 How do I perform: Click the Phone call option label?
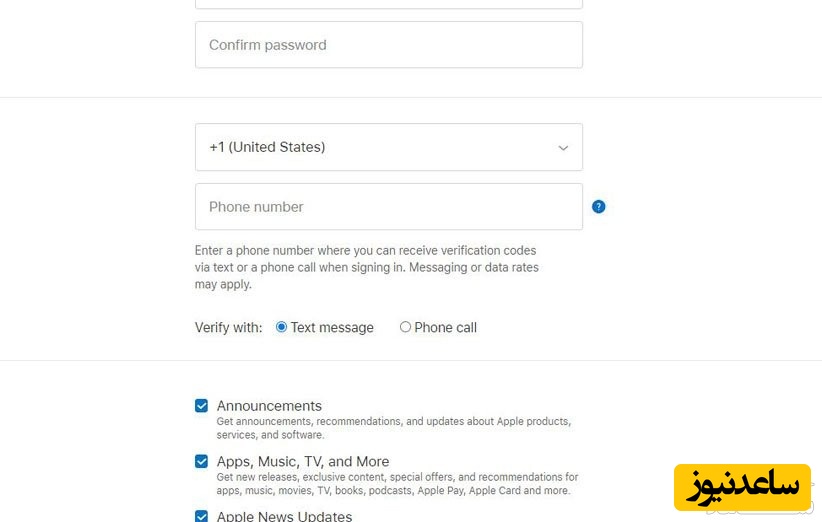(x=445, y=328)
